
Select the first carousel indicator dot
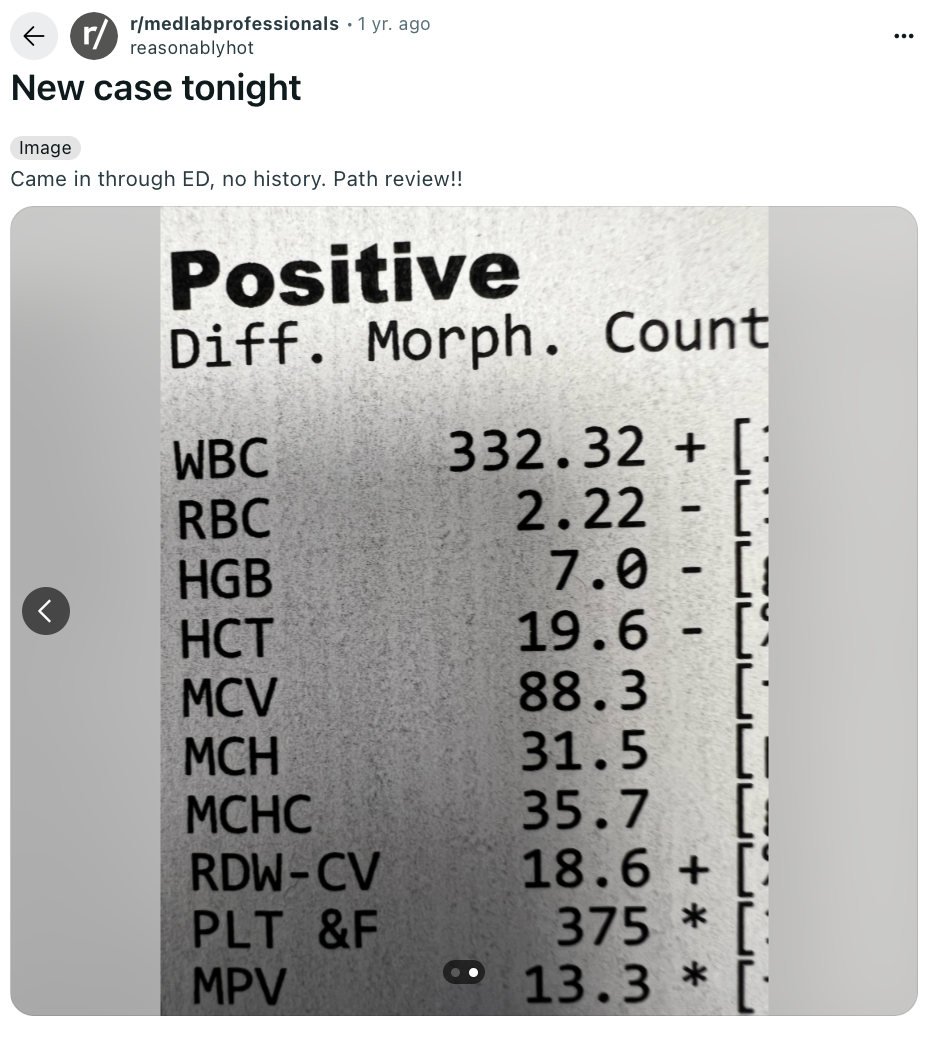pos(455,972)
